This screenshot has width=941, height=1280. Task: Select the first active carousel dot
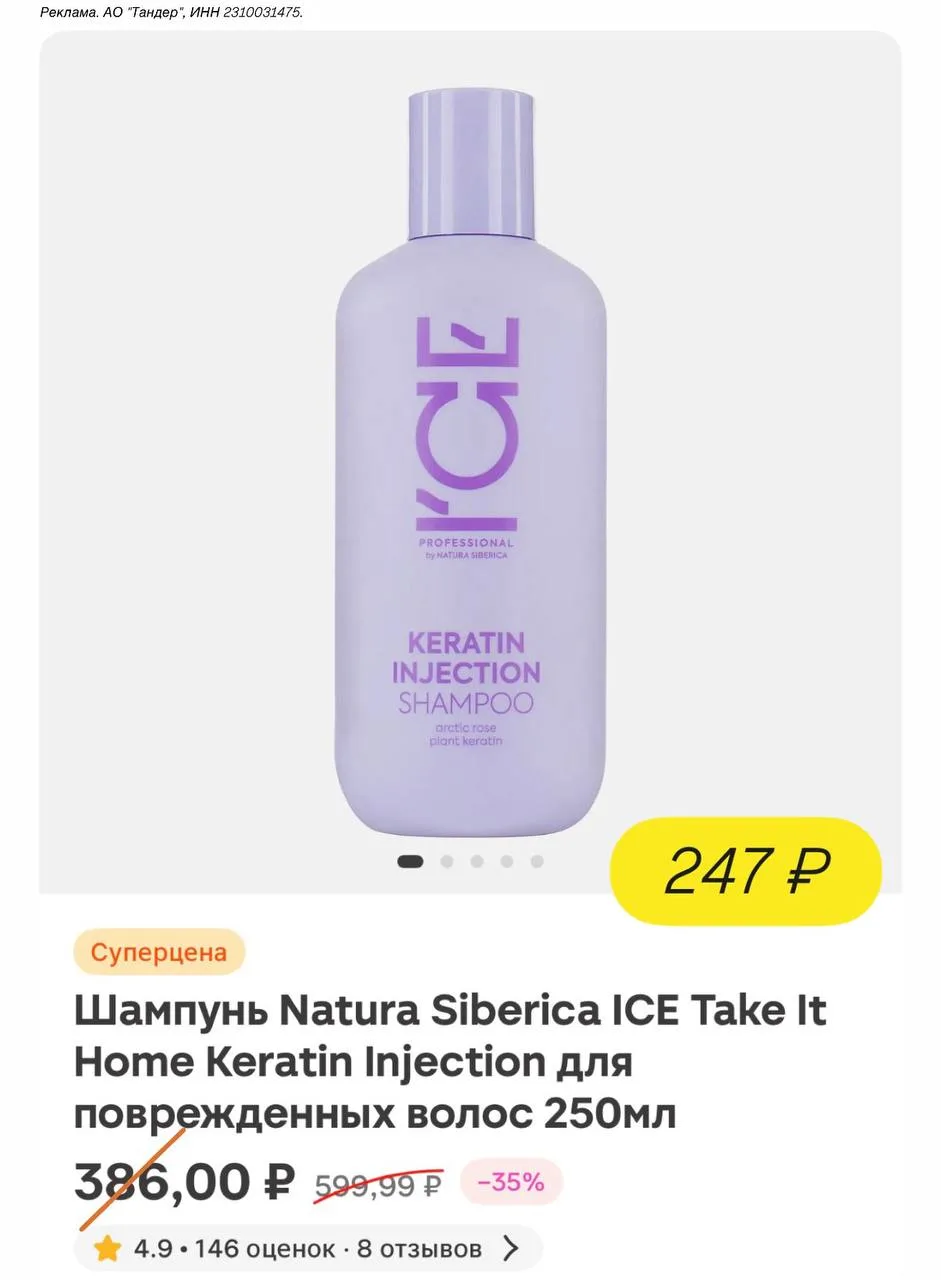pyautogui.click(x=410, y=861)
